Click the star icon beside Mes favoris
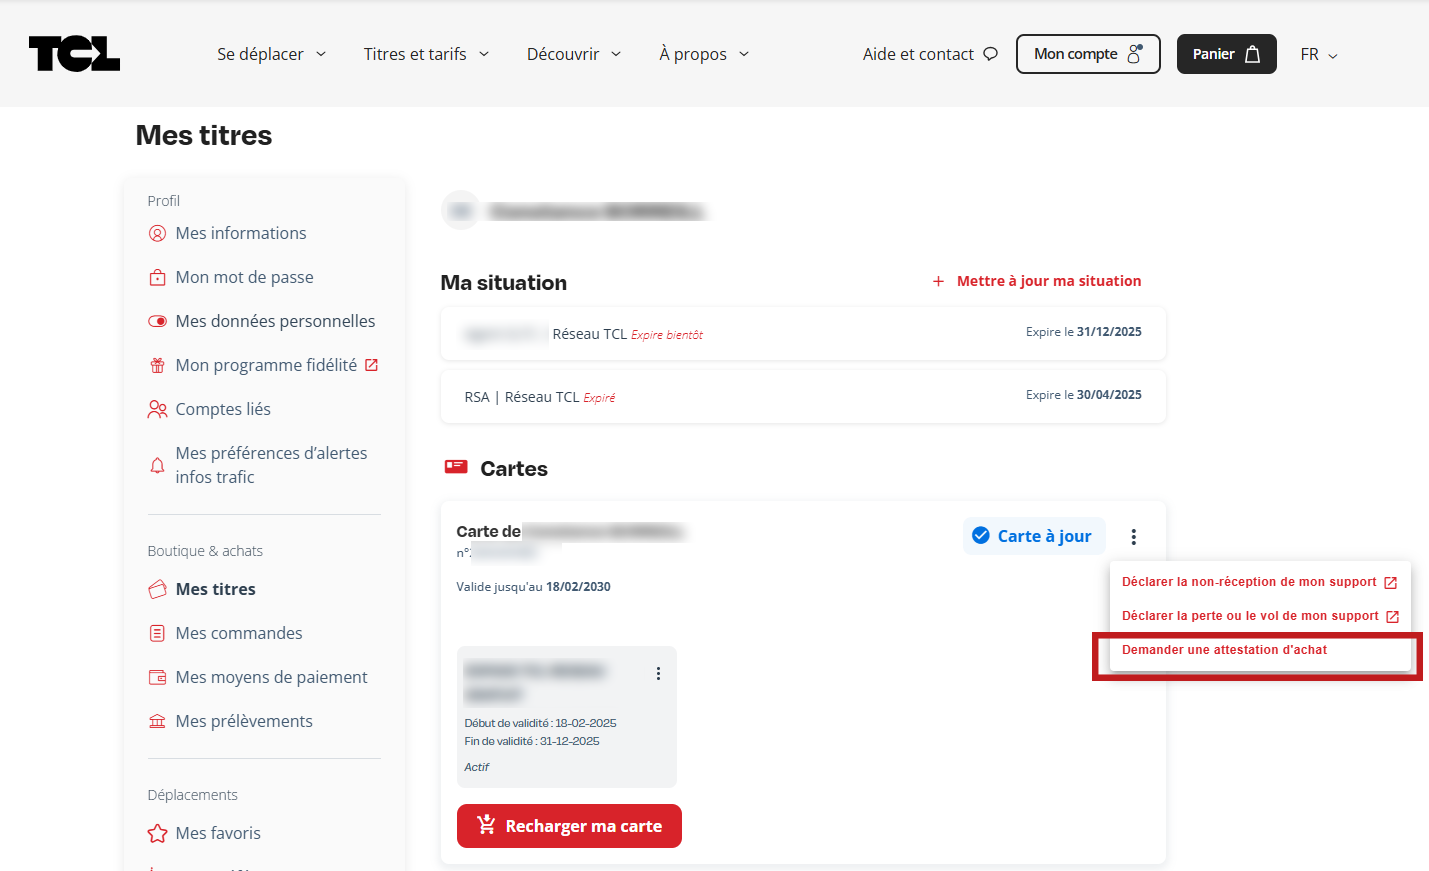 tap(157, 834)
